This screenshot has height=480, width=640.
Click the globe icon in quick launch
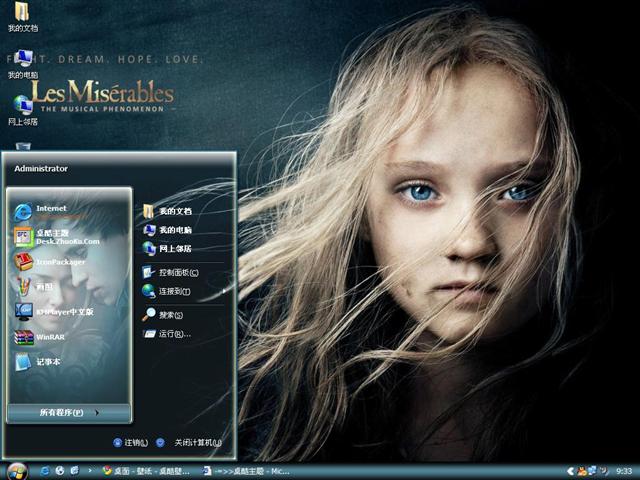point(60,471)
